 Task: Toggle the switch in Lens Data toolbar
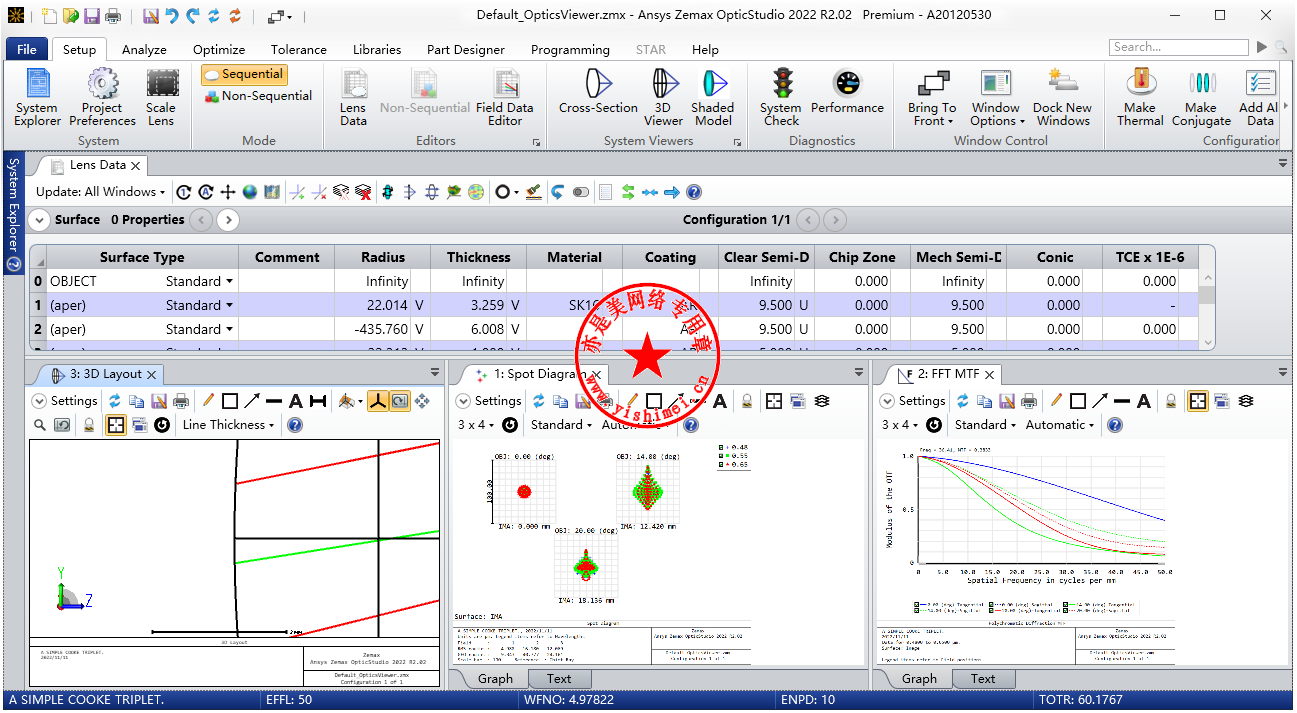pyautogui.click(x=581, y=192)
